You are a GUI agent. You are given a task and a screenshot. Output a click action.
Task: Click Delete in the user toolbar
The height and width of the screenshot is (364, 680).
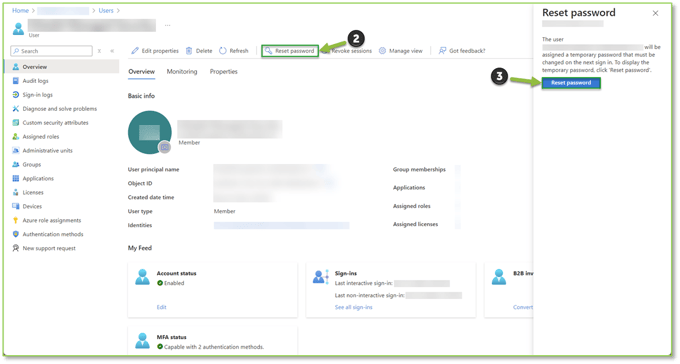[x=199, y=51]
